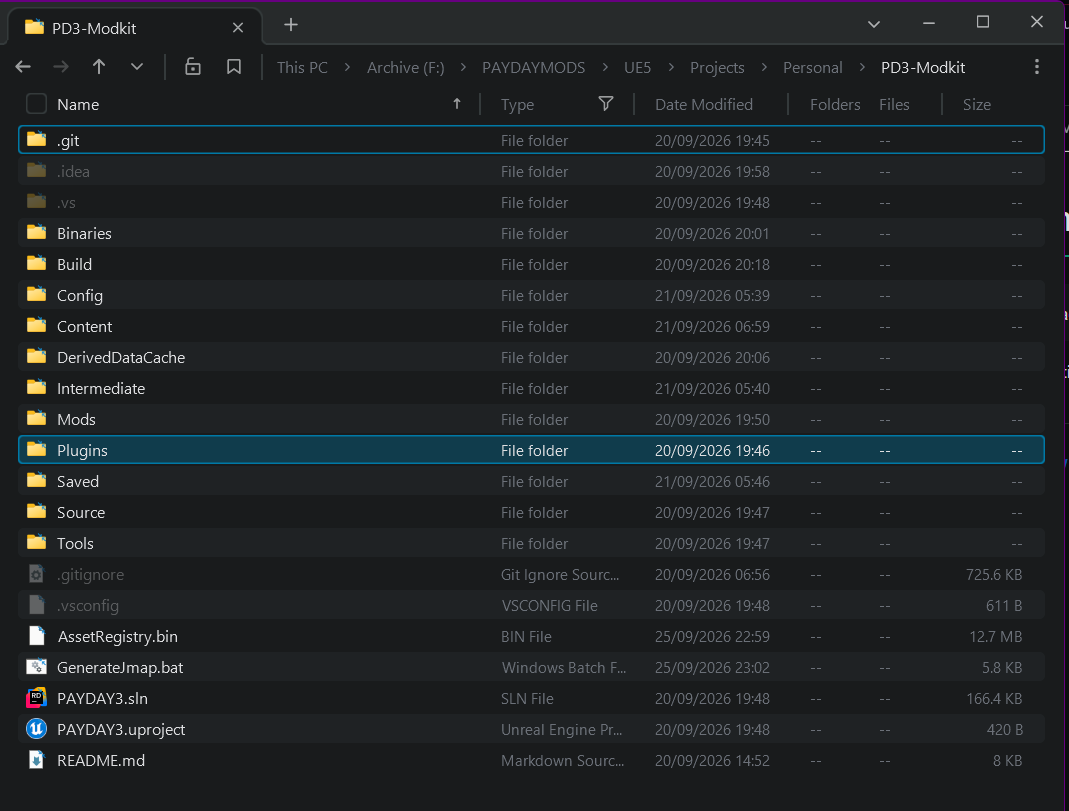This screenshot has height=811, width=1069.
Task: Go back using the back arrow
Action: pyautogui.click(x=23, y=67)
